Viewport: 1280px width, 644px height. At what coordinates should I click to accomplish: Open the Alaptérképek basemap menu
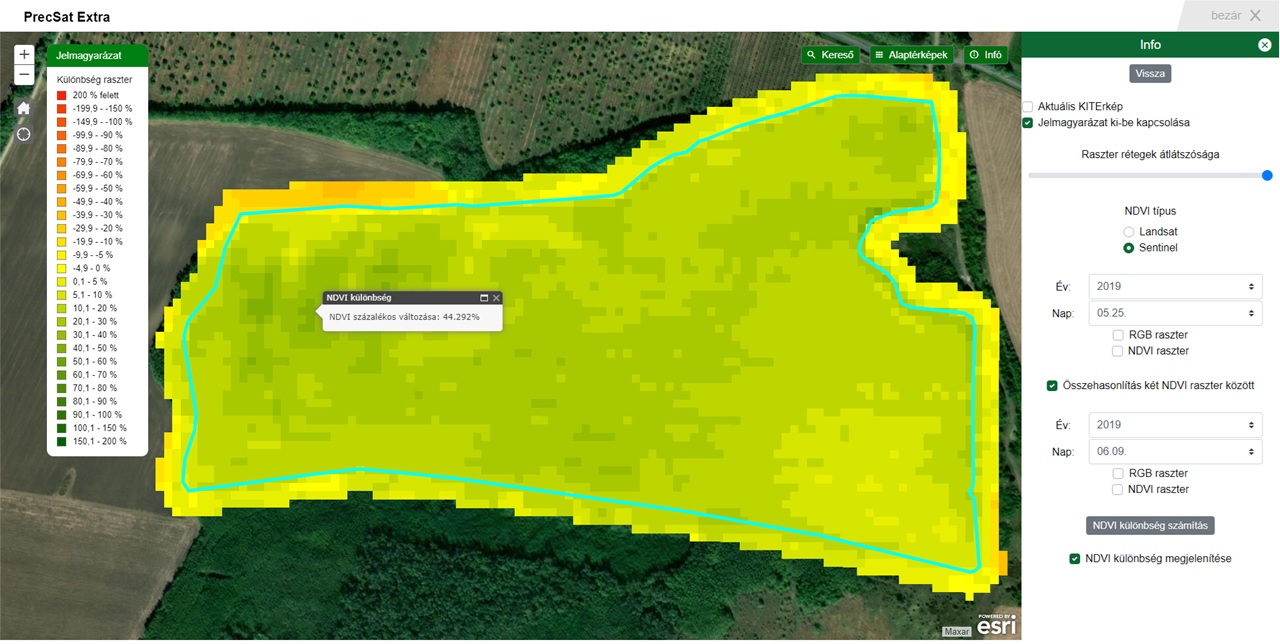pos(910,55)
